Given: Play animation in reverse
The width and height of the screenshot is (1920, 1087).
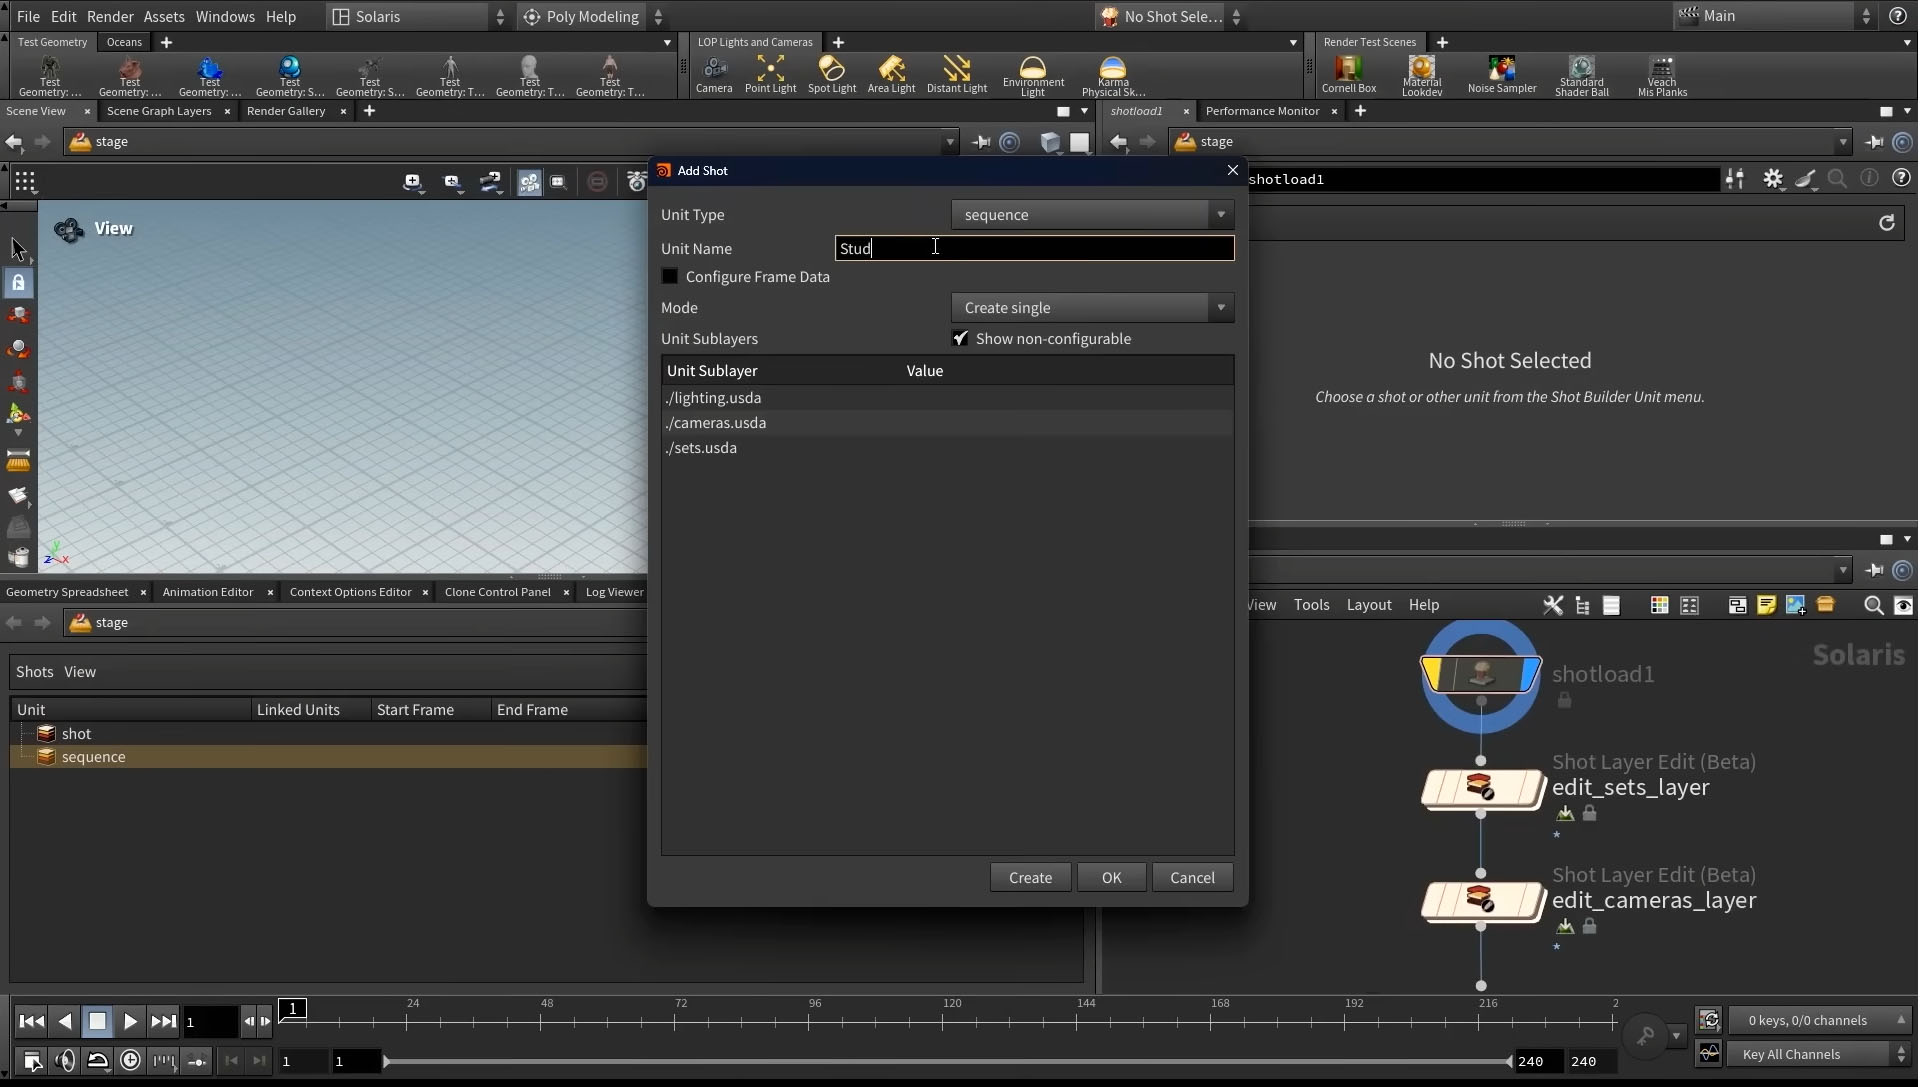Looking at the screenshot, I should (65, 1021).
